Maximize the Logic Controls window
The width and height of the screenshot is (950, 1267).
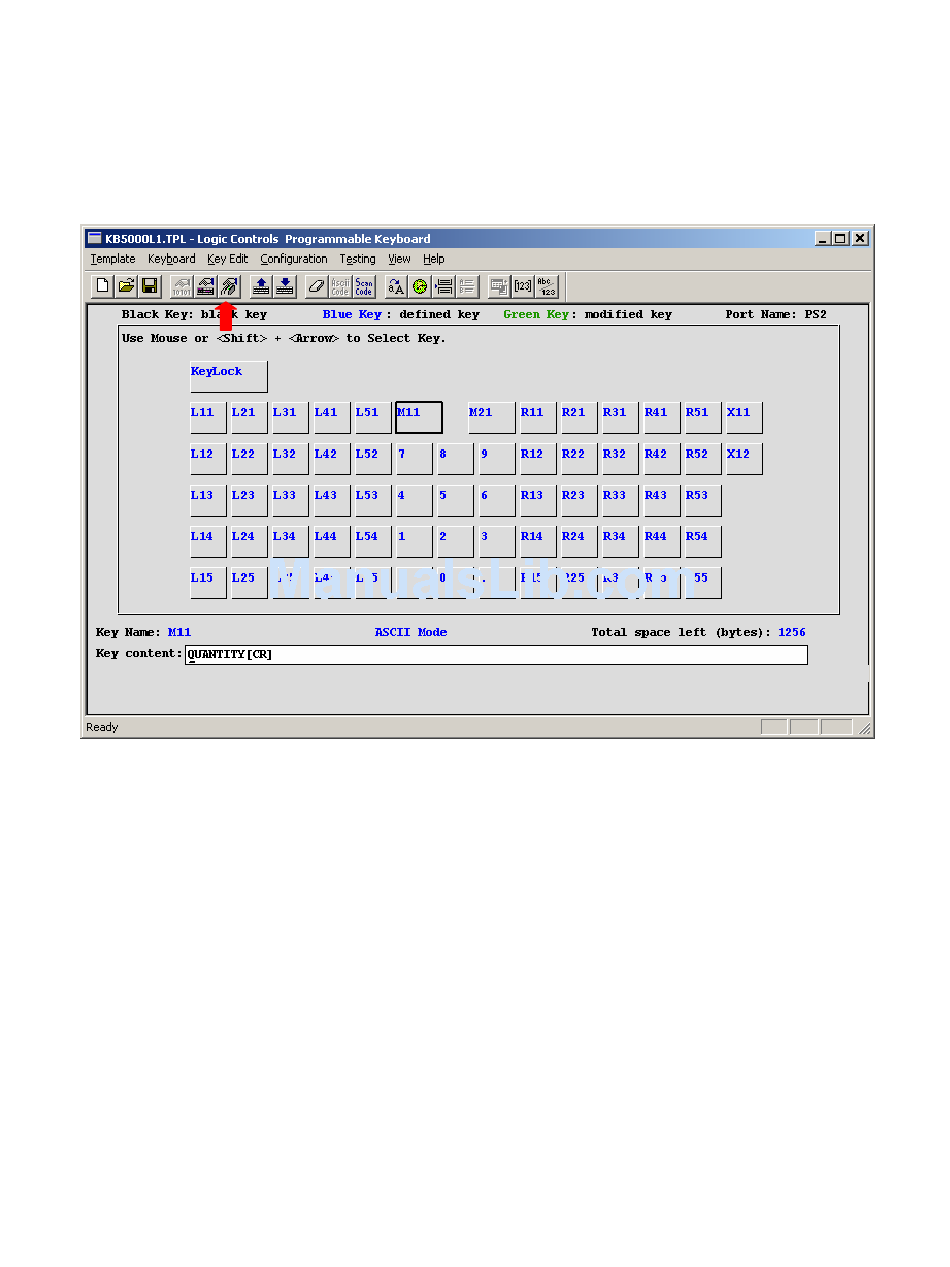click(x=841, y=239)
